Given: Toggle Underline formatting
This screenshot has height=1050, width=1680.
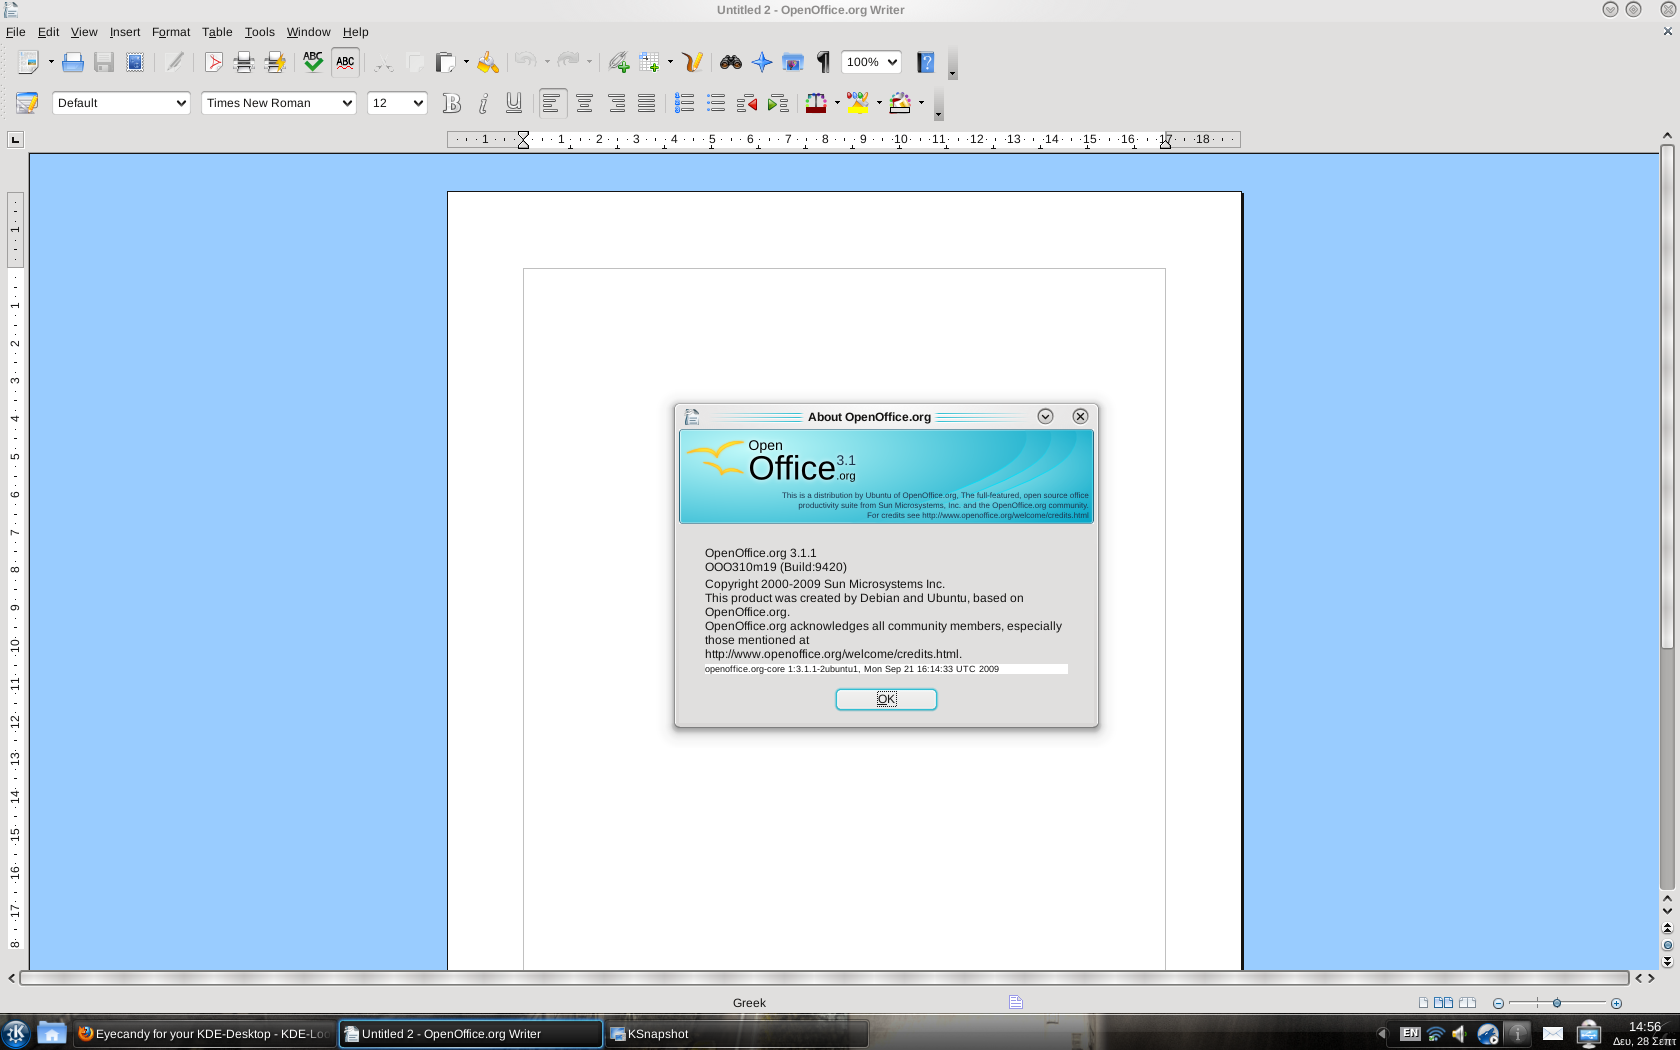Looking at the screenshot, I should (514, 103).
